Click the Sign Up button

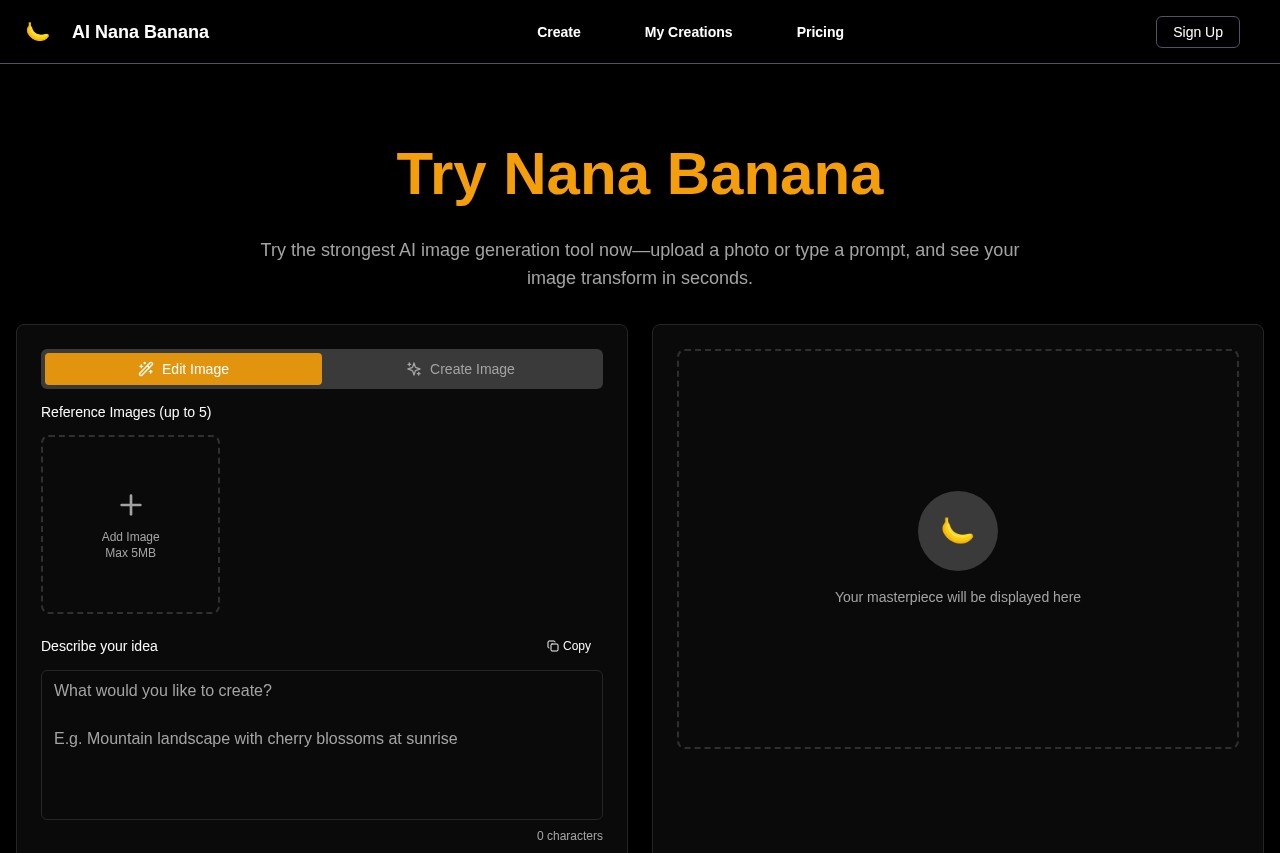click(x=1197, y=31)
